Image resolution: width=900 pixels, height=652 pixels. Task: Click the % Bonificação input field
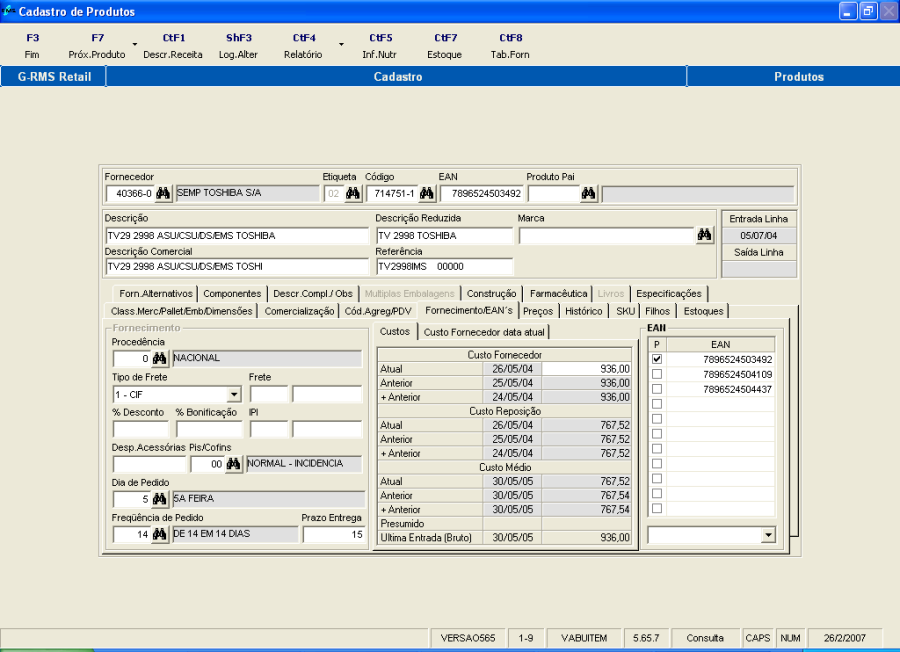point(210,429)
